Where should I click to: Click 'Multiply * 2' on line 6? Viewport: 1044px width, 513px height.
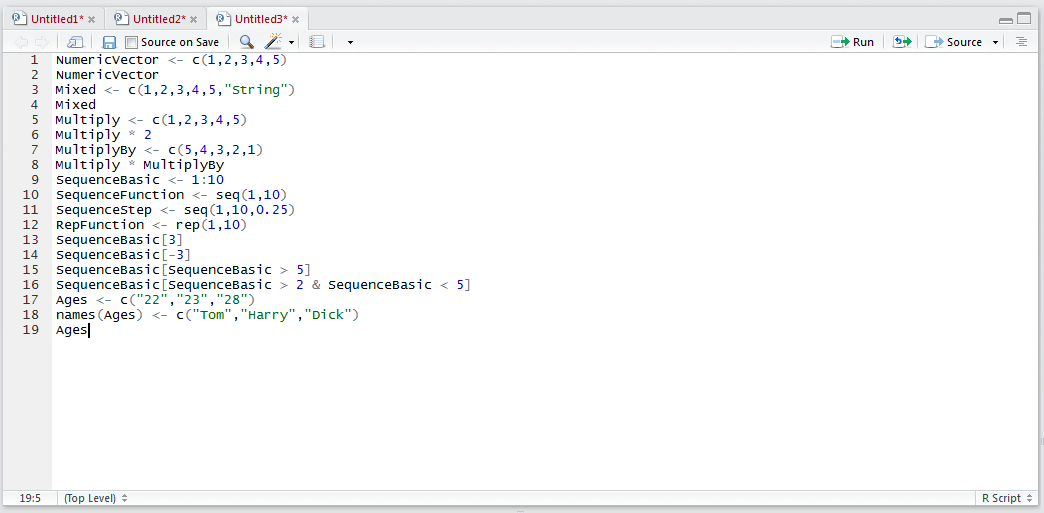click(x=104, y=135)
